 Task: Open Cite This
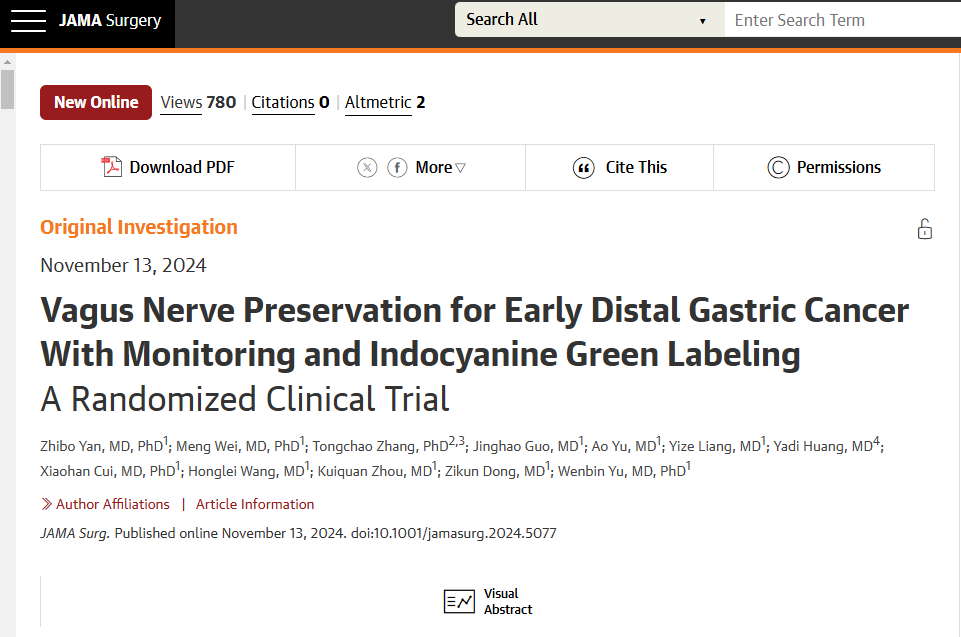click(x=636, y=167)
